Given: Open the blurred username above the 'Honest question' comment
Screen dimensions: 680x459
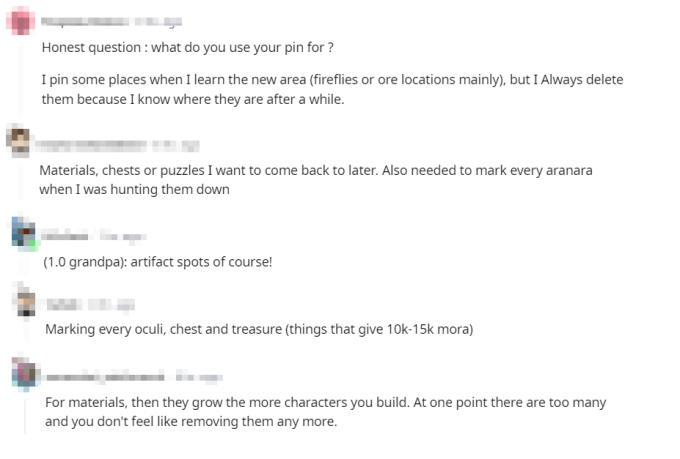Looking at the screenshot, I should point(86,20).
